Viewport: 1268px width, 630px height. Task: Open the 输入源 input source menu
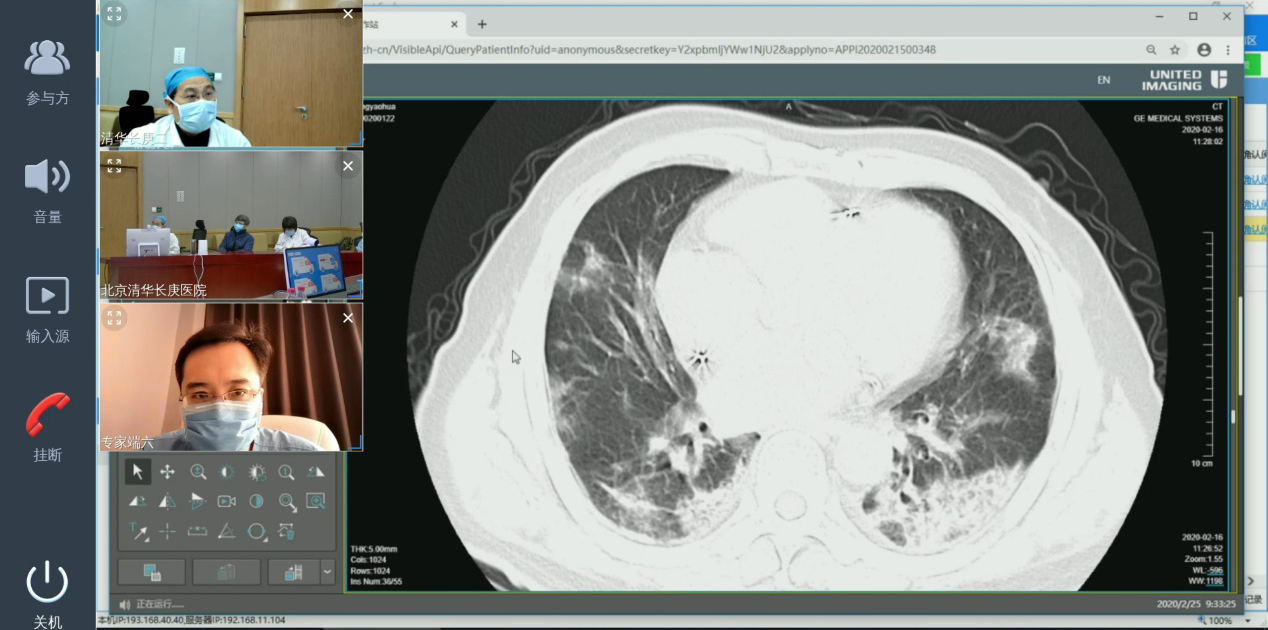point(47,297)
